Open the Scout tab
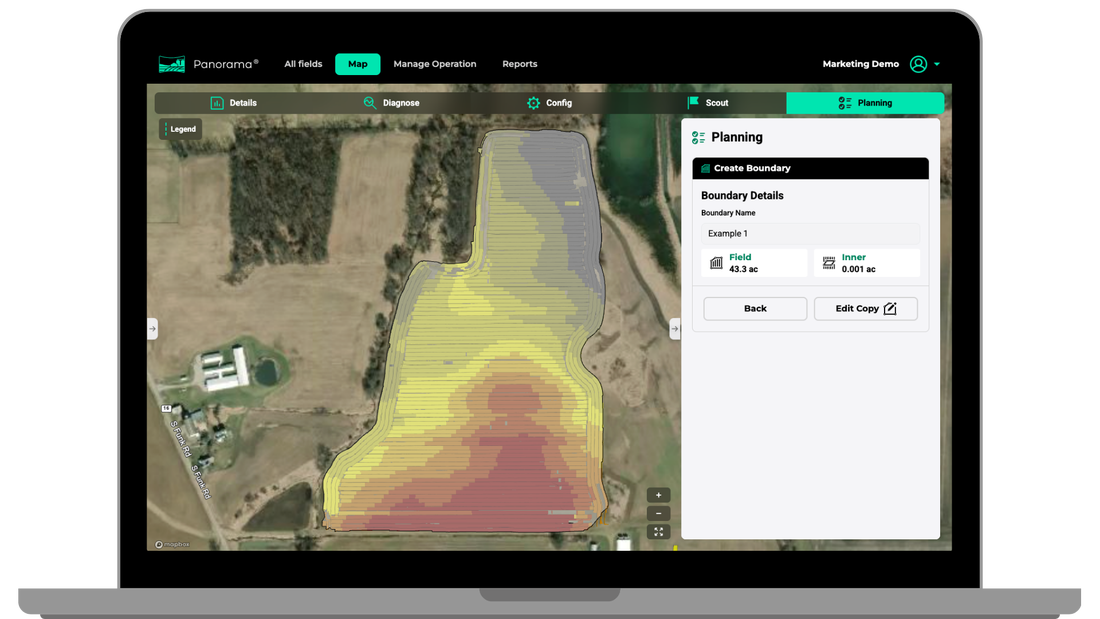Viewport: 1100px width, 619px height. [x=707, y=102]
